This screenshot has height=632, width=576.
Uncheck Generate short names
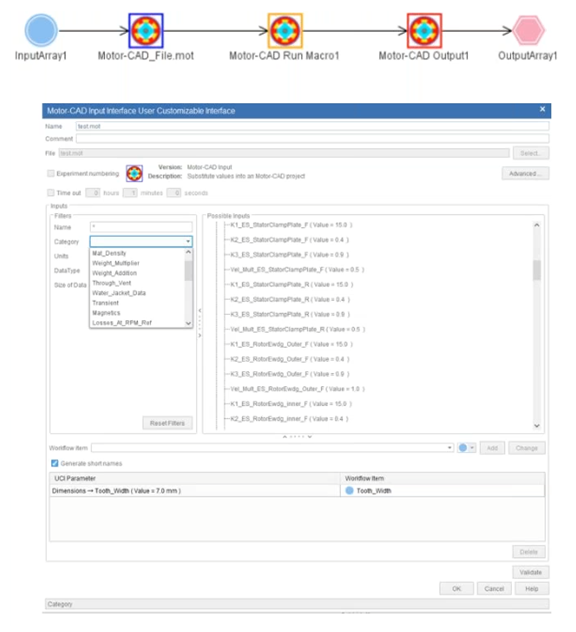pos(54,463)
